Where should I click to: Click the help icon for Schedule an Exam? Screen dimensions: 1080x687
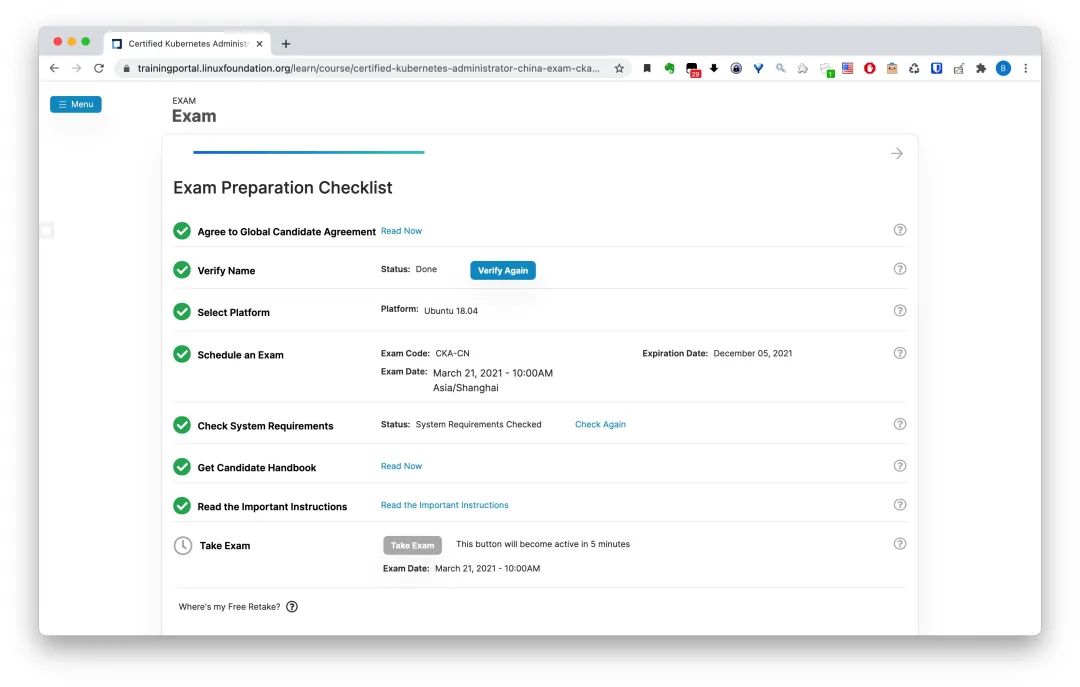click(899, 353)
